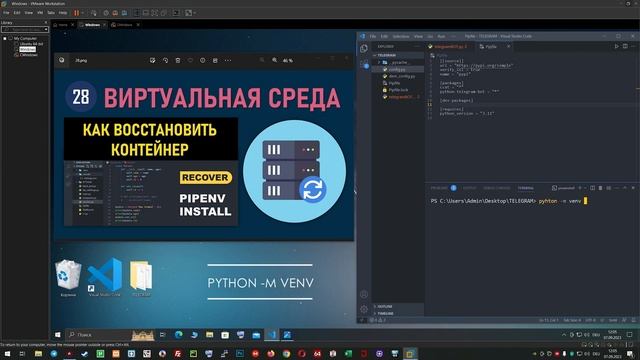
Task: Show hidden icons in the guest system tray
Action: [564, 335]
